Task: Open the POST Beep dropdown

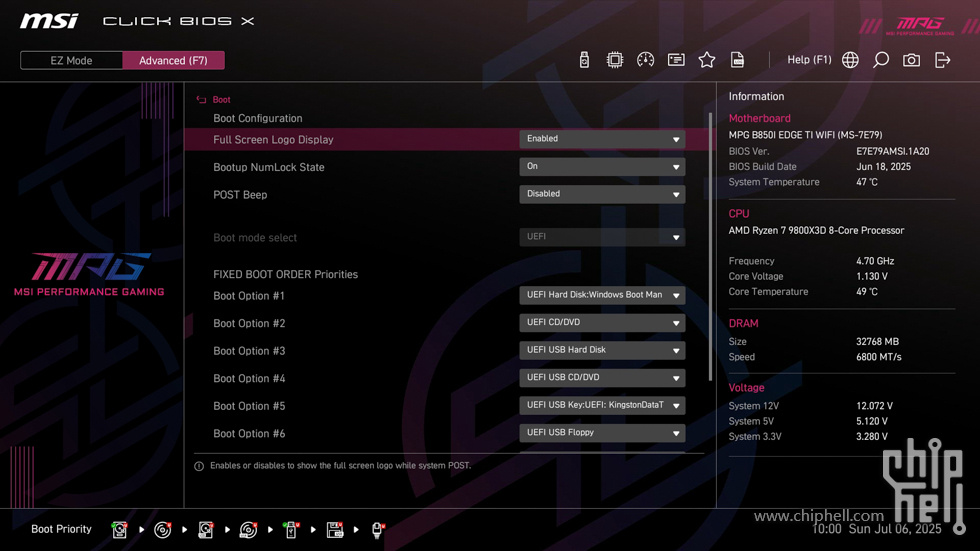Action: pyautogui.click(x=602, y=194)
